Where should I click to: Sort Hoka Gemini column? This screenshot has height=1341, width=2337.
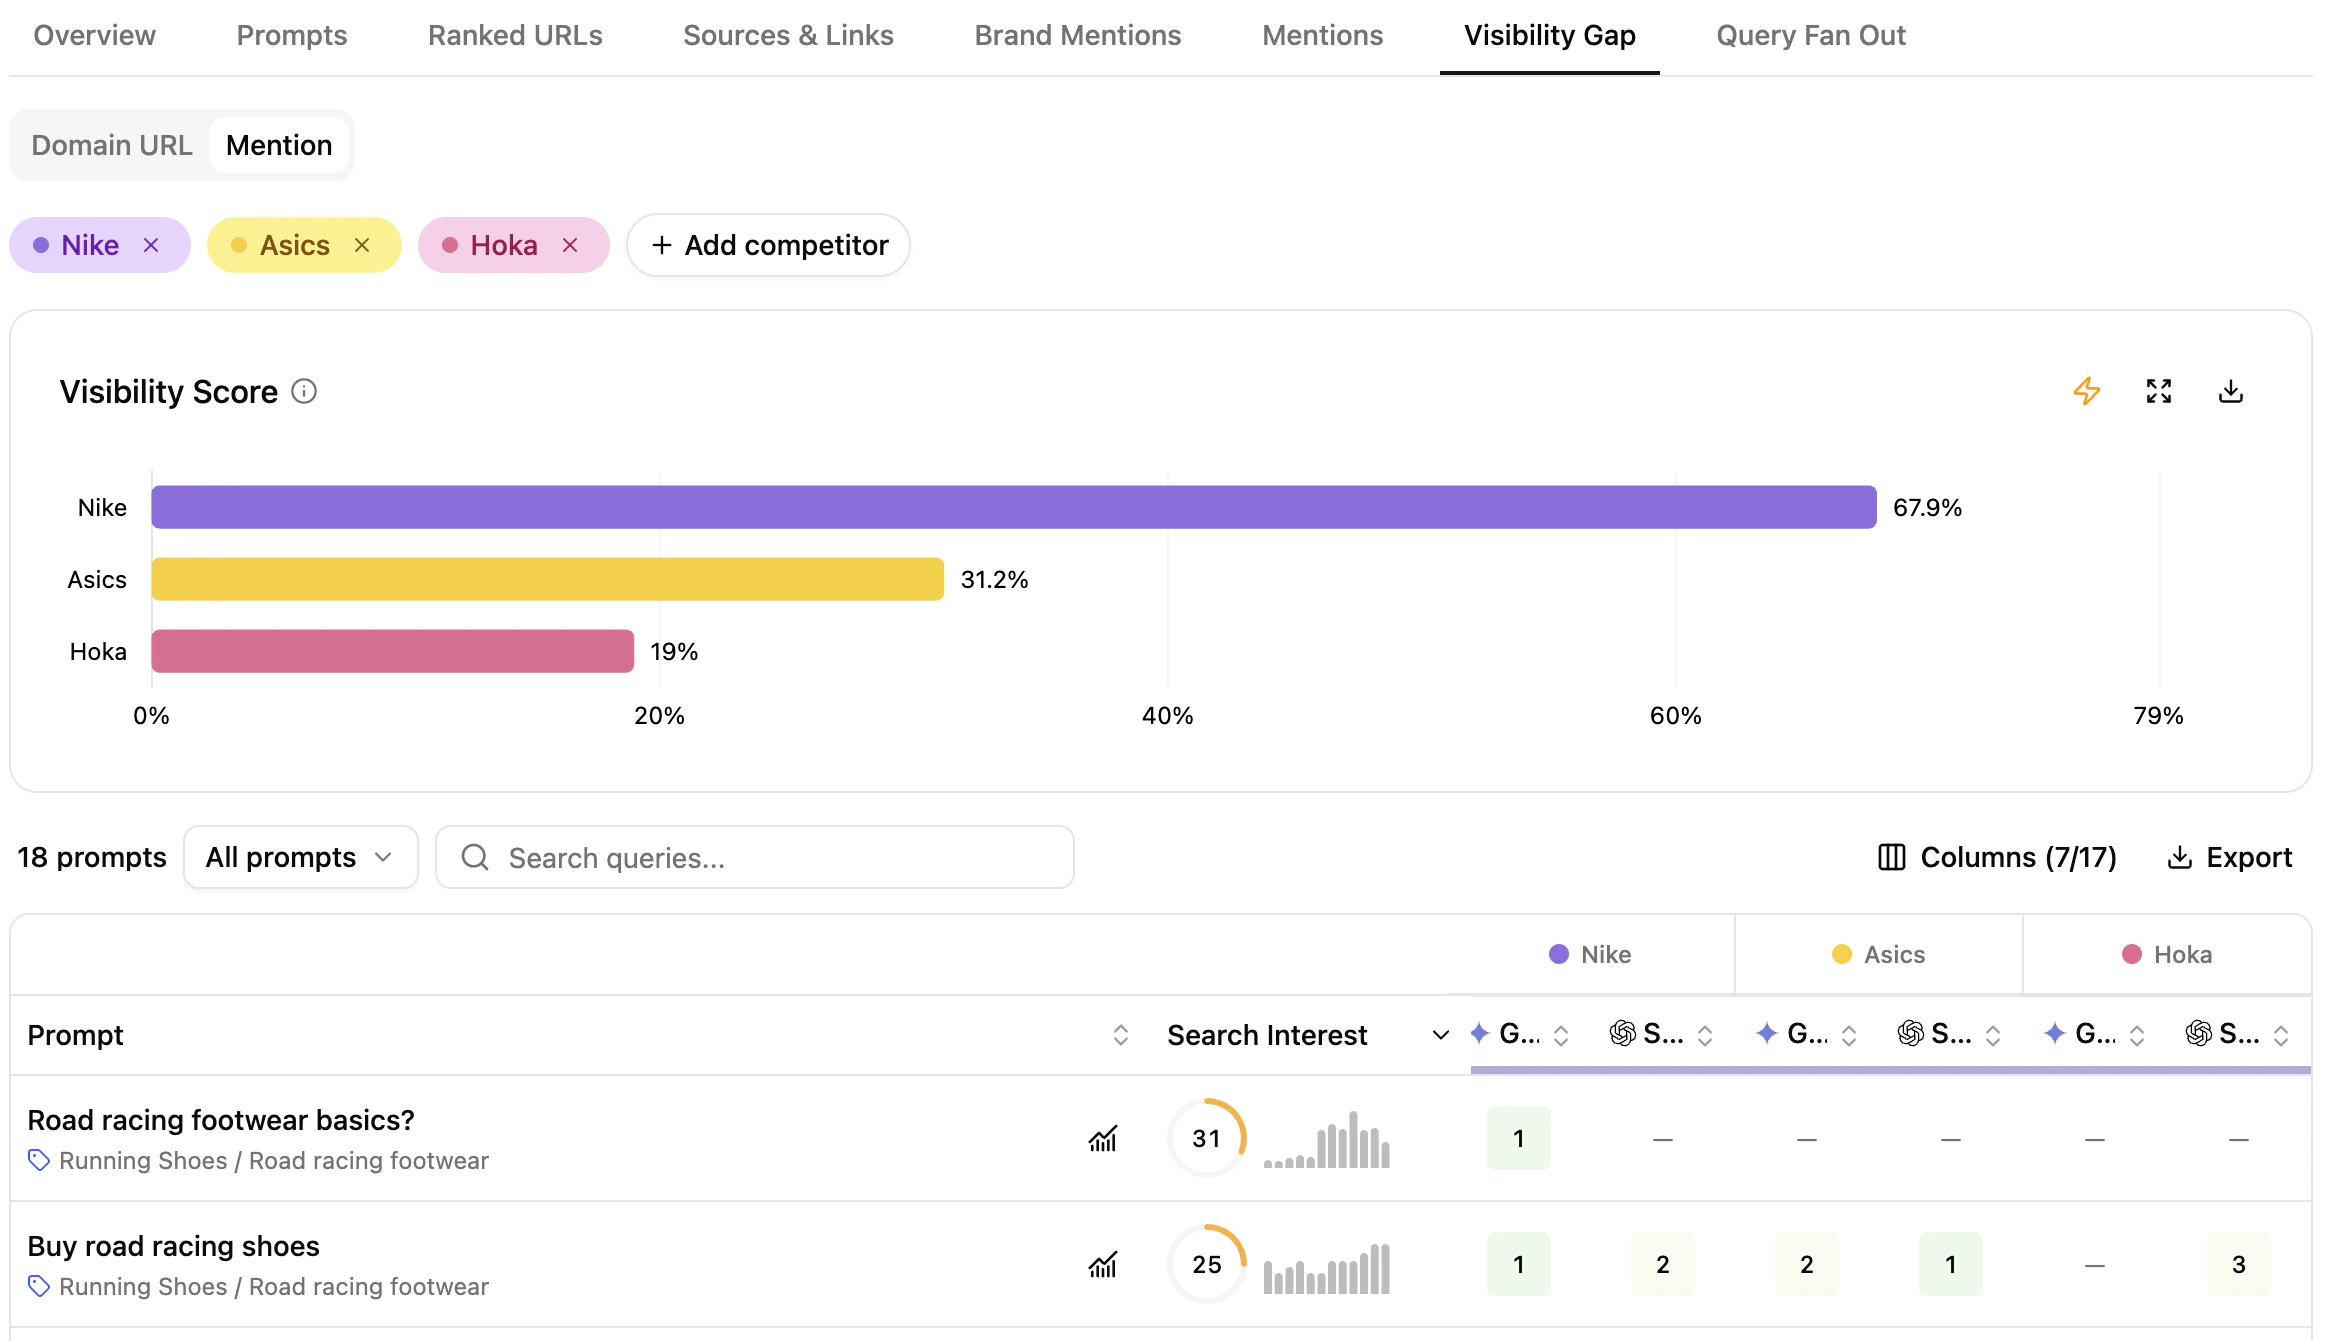(2137, 1035)
